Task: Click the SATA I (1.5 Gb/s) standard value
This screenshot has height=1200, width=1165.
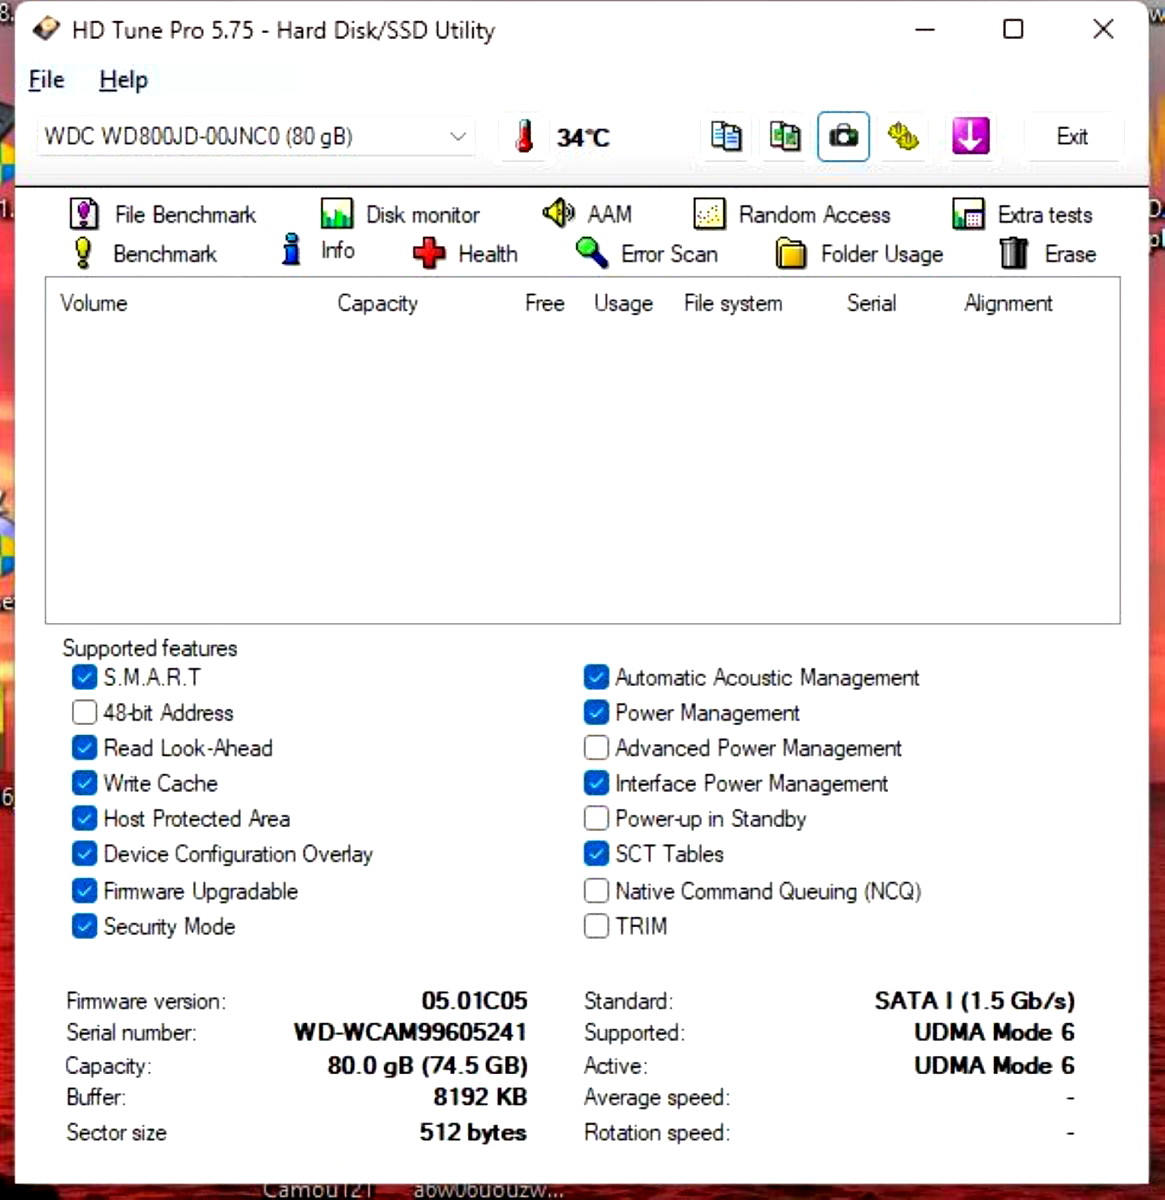Action: tap(975, 1001)
